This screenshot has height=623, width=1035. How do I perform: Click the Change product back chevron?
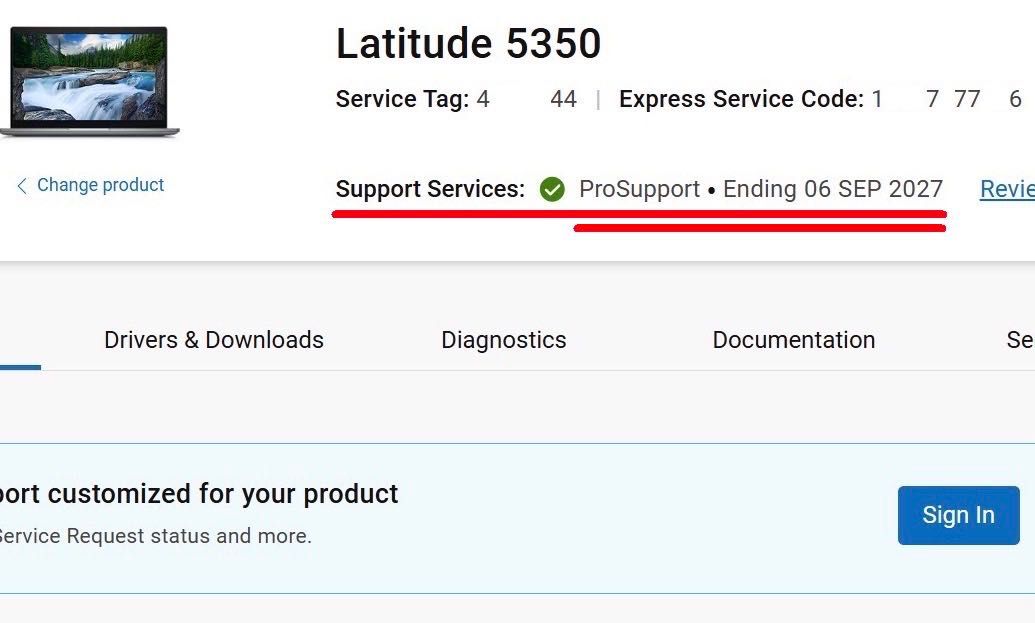[x=22, y=185]
